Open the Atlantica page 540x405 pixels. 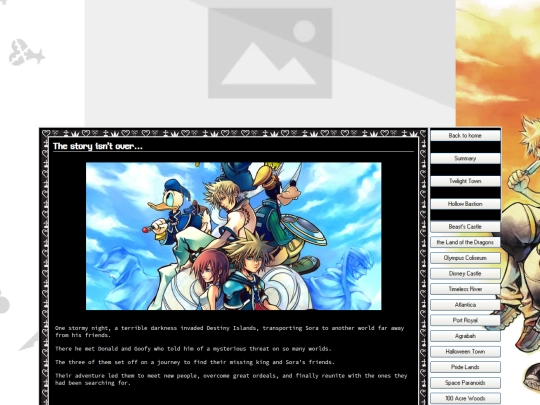click(465, 304)
